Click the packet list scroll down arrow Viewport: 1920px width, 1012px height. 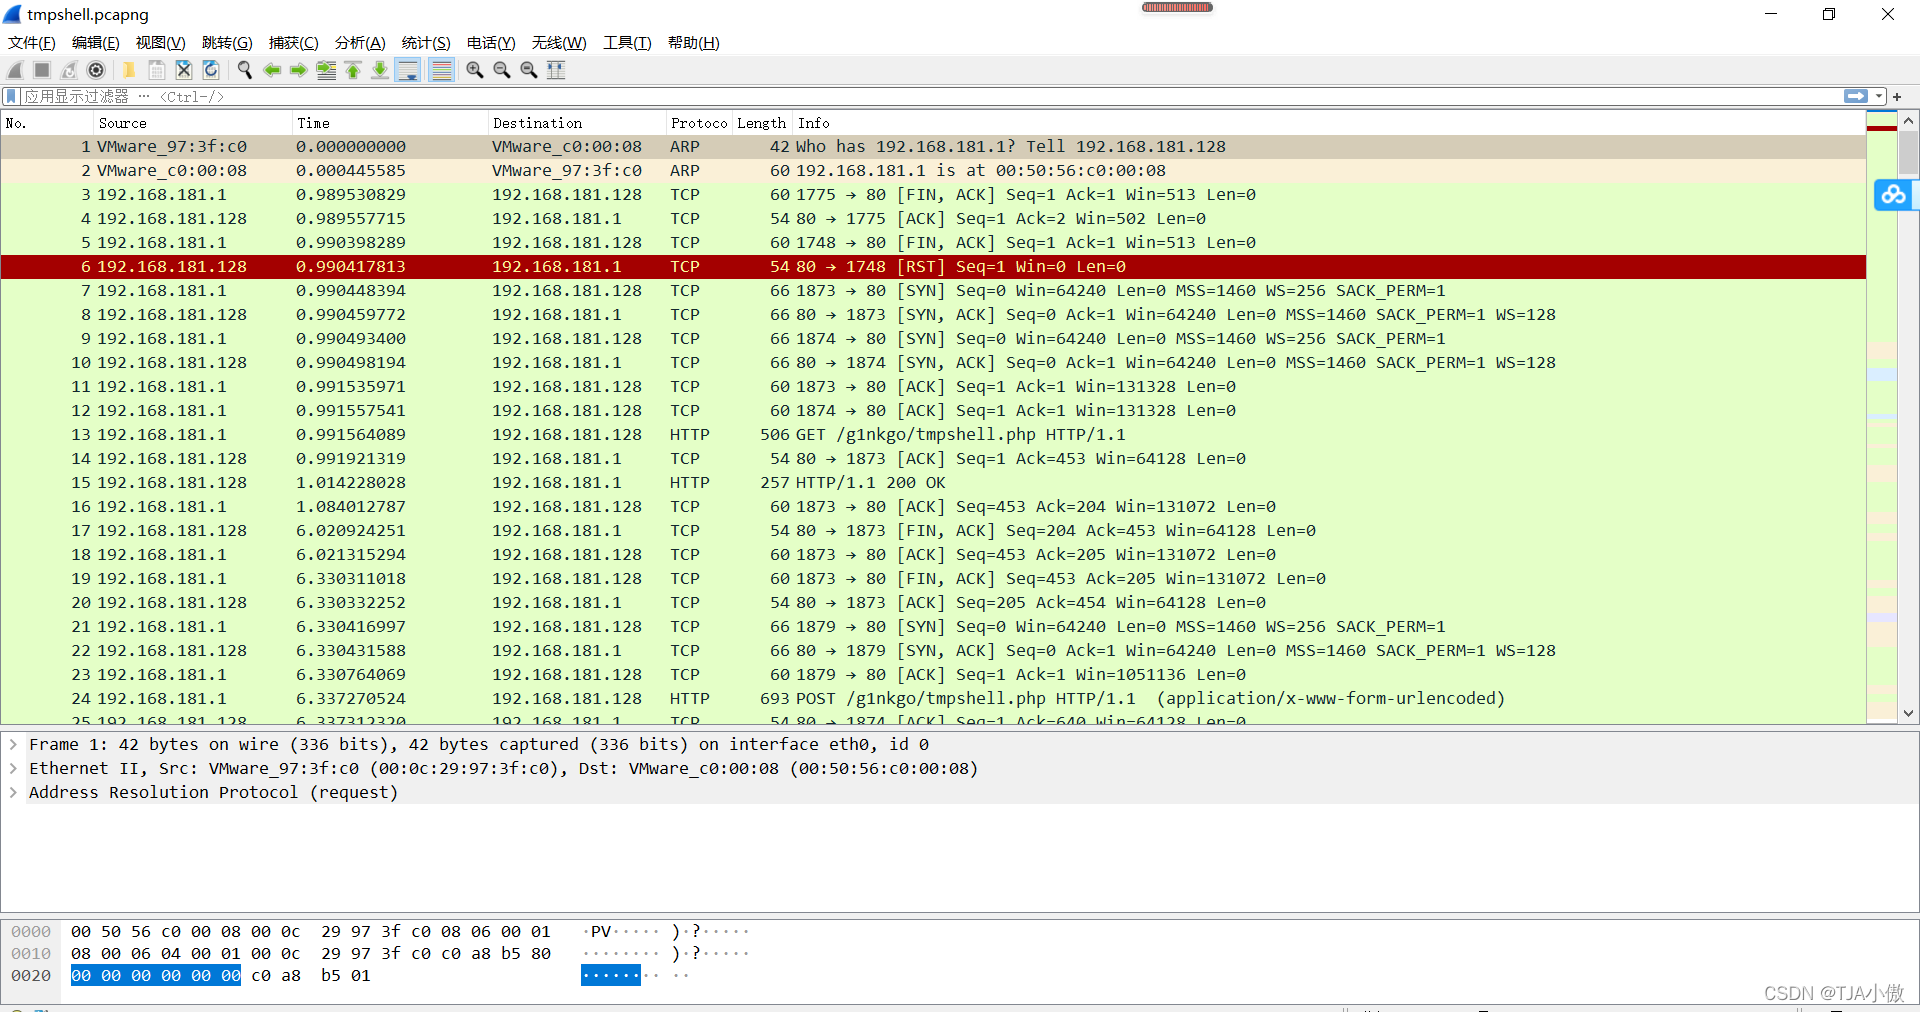(x=1909, y=713)
